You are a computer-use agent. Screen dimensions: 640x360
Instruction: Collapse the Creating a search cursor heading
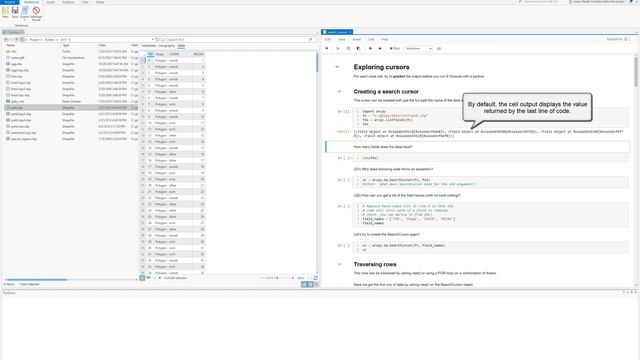339,91
